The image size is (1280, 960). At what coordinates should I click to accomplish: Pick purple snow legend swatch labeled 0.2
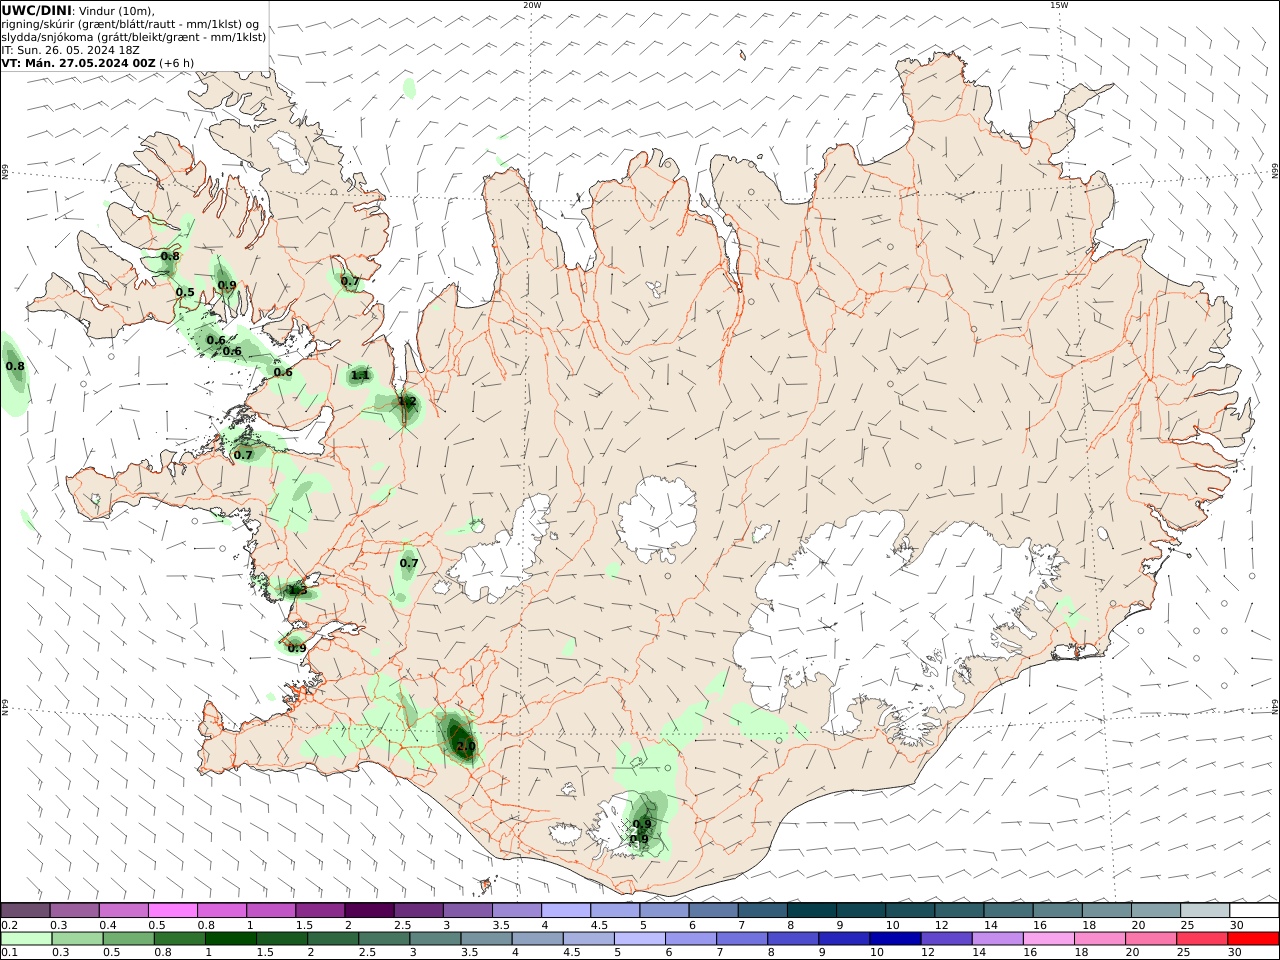pyautogui.click(x=26, y=911)
